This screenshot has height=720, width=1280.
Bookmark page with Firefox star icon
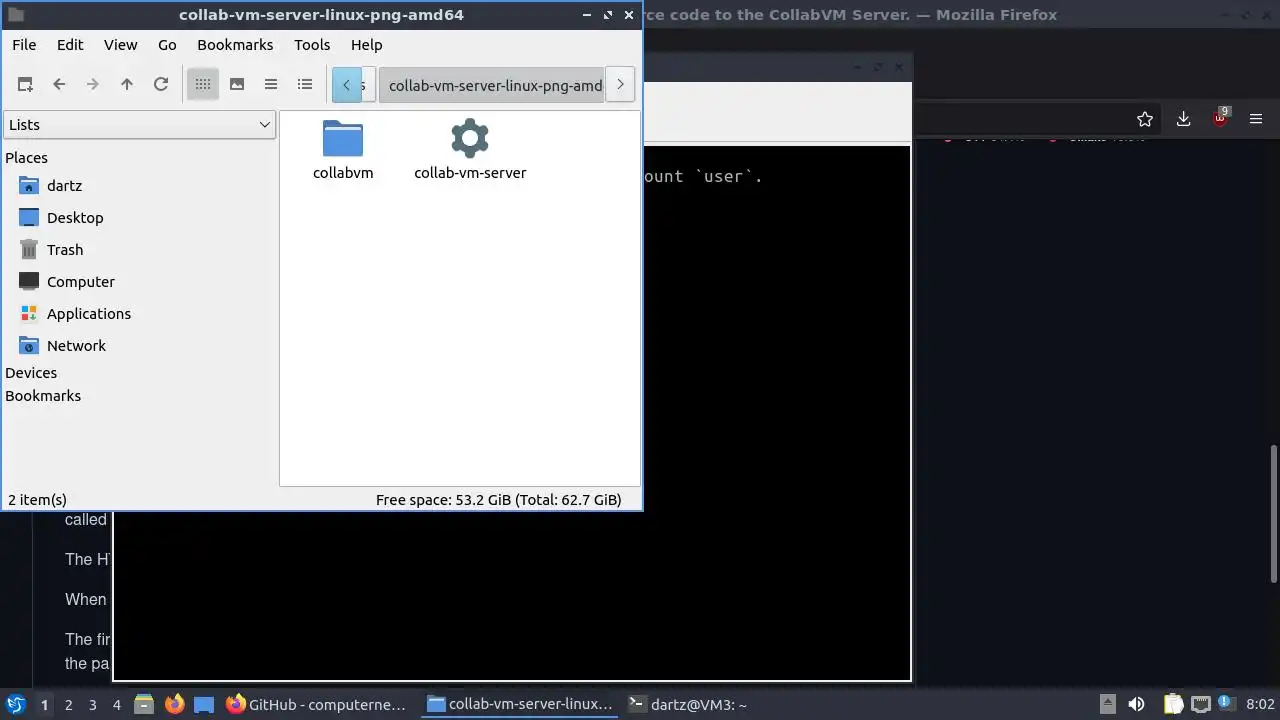click(1145, 119)
